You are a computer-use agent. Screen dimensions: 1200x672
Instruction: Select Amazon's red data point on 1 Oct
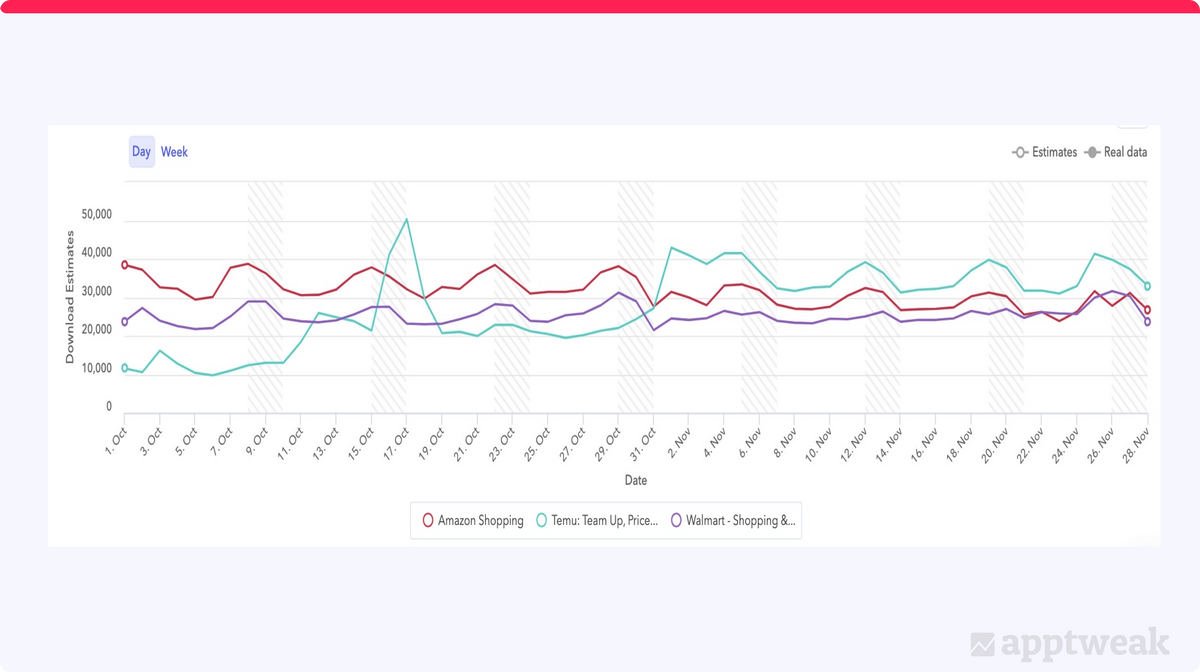click(125, 265)
